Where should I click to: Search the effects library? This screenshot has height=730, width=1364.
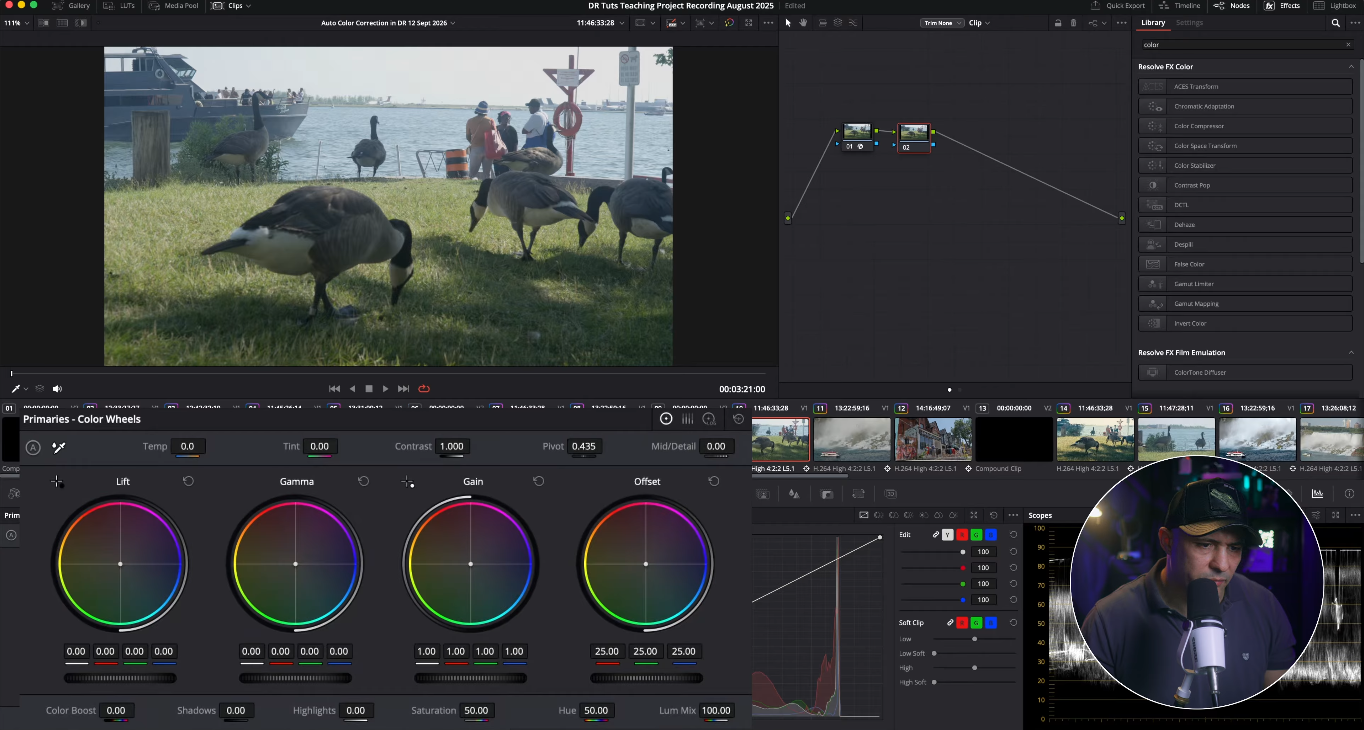point(1335,23)
